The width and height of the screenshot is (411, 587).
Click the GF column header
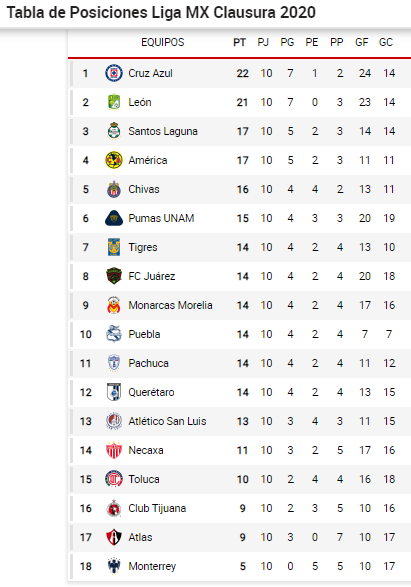click(362, 42)
